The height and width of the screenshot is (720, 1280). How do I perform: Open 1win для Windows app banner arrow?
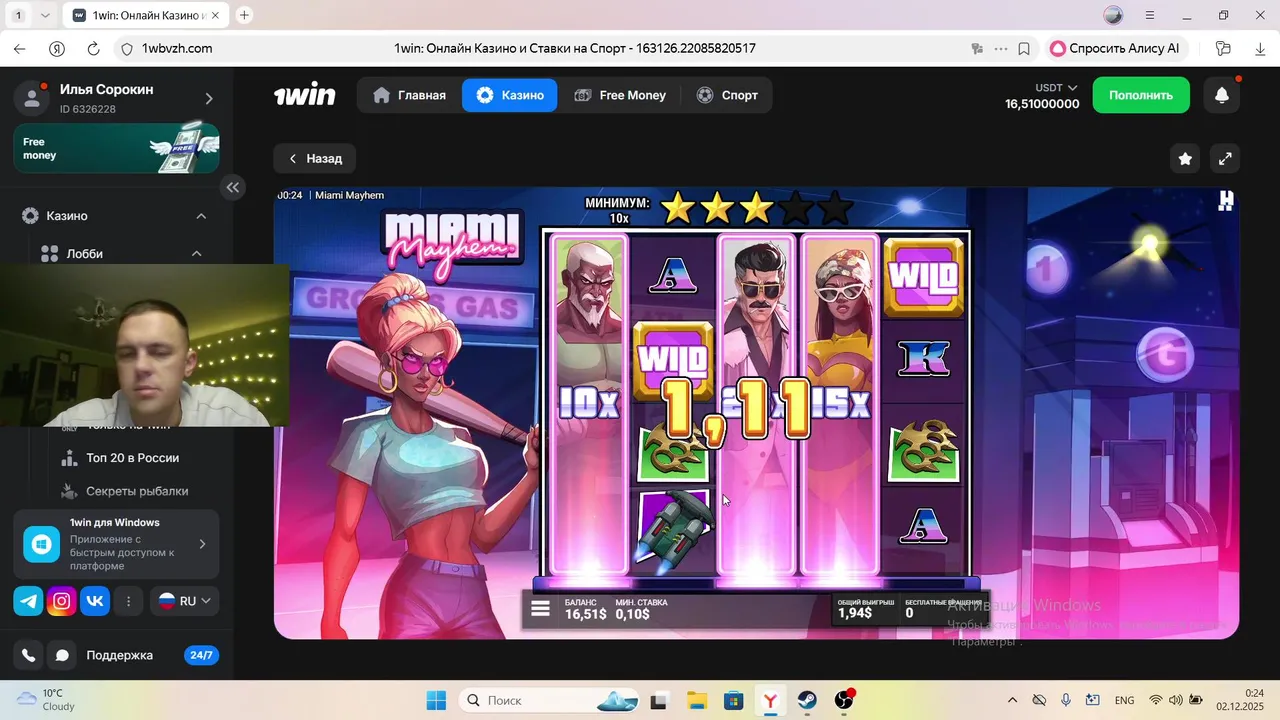coord(202,544)
